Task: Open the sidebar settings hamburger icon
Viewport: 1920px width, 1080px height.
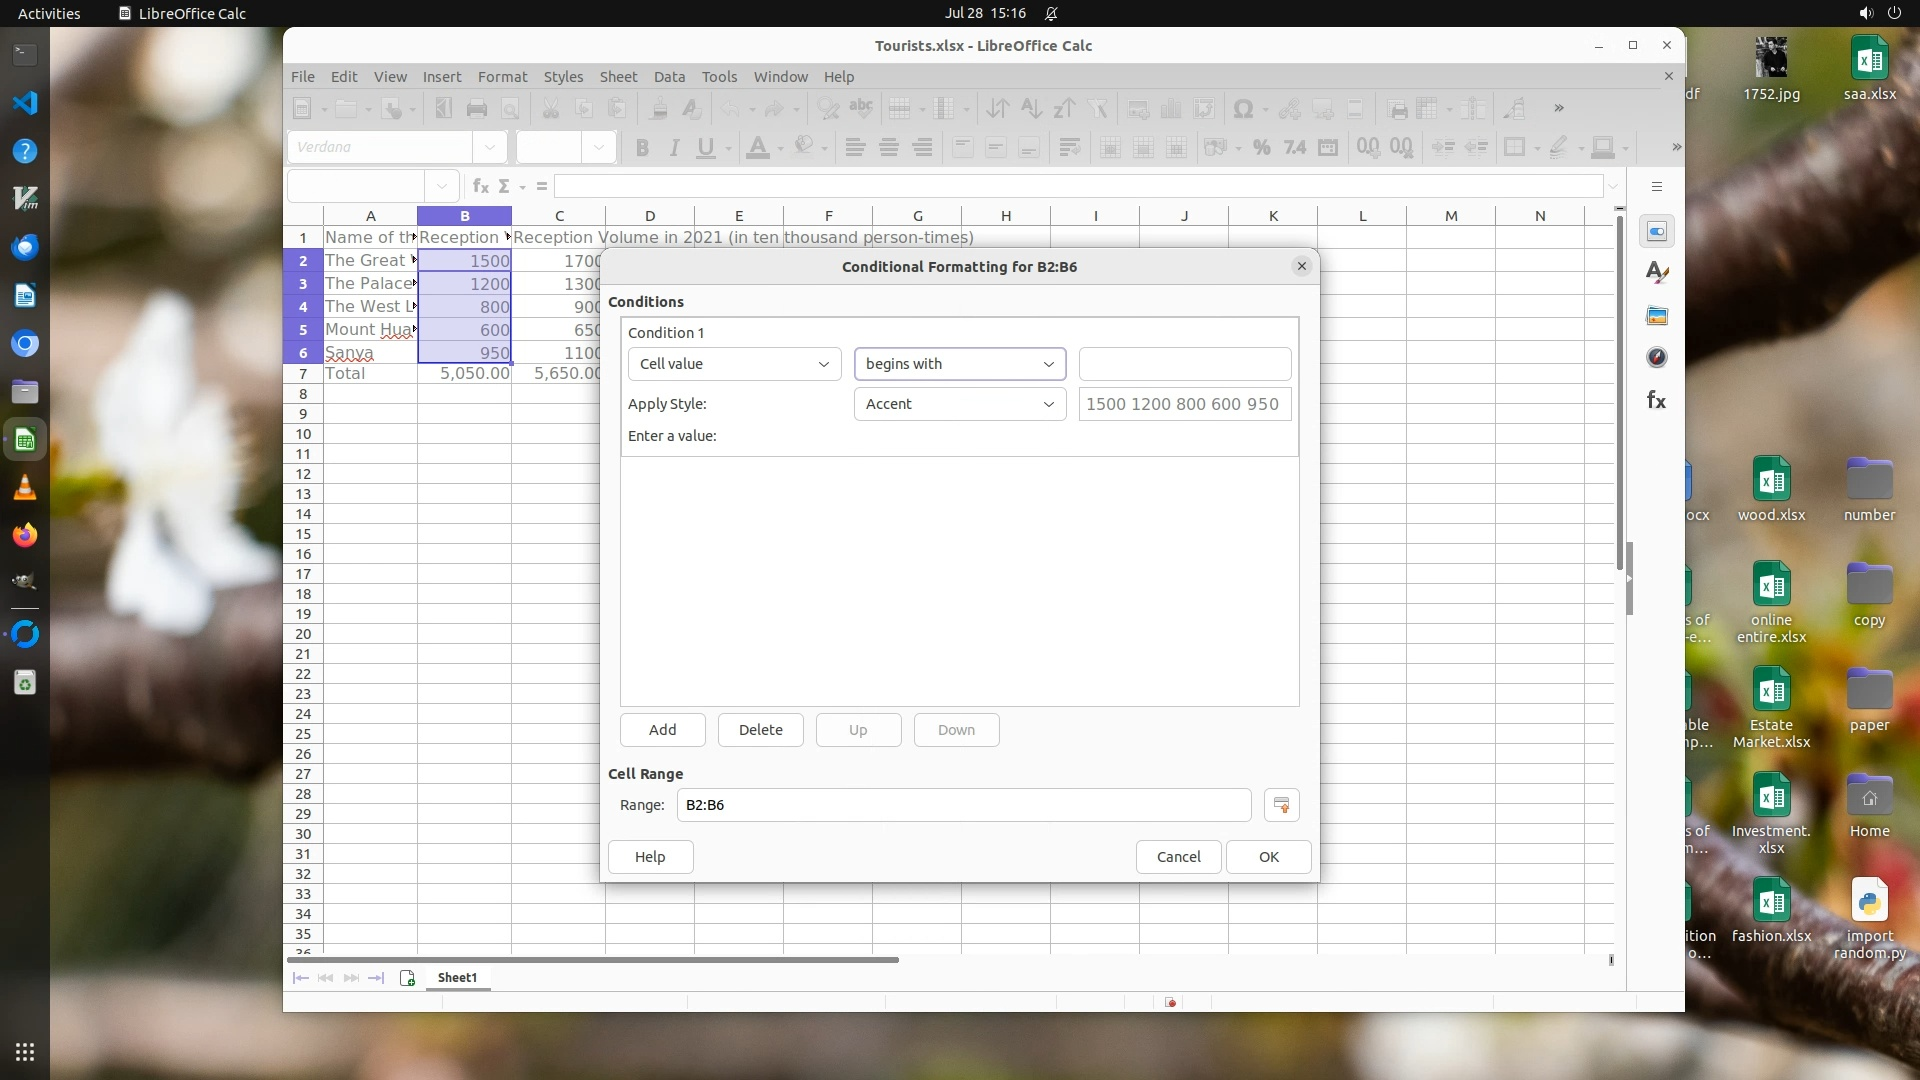Action: (x=1657, y=187)
